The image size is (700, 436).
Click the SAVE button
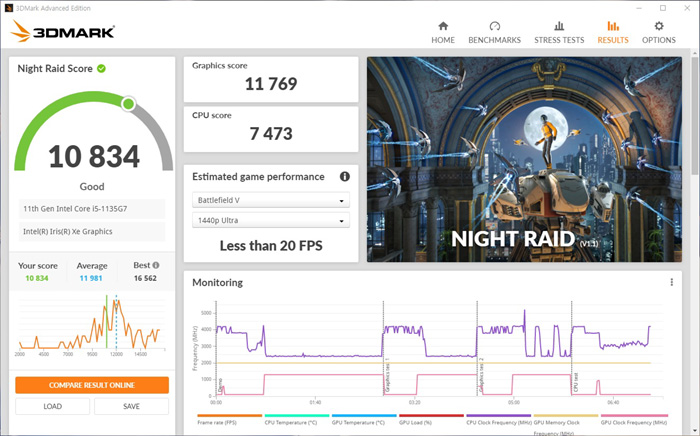(x=131, y=407)
